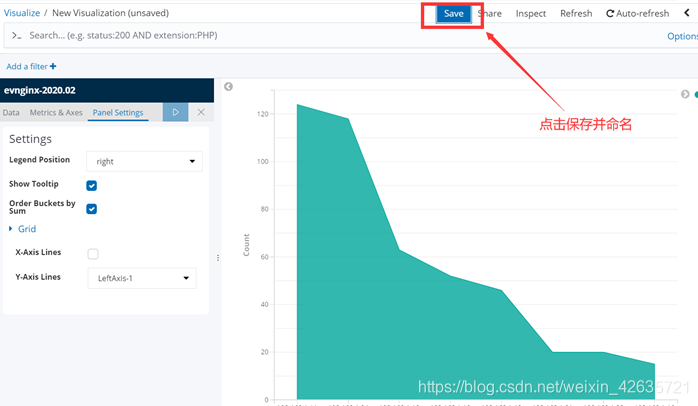Click the evnginx-2020.02 index pattern title
The width and height of the screenshot is (698, 406).
pos(40,90)
